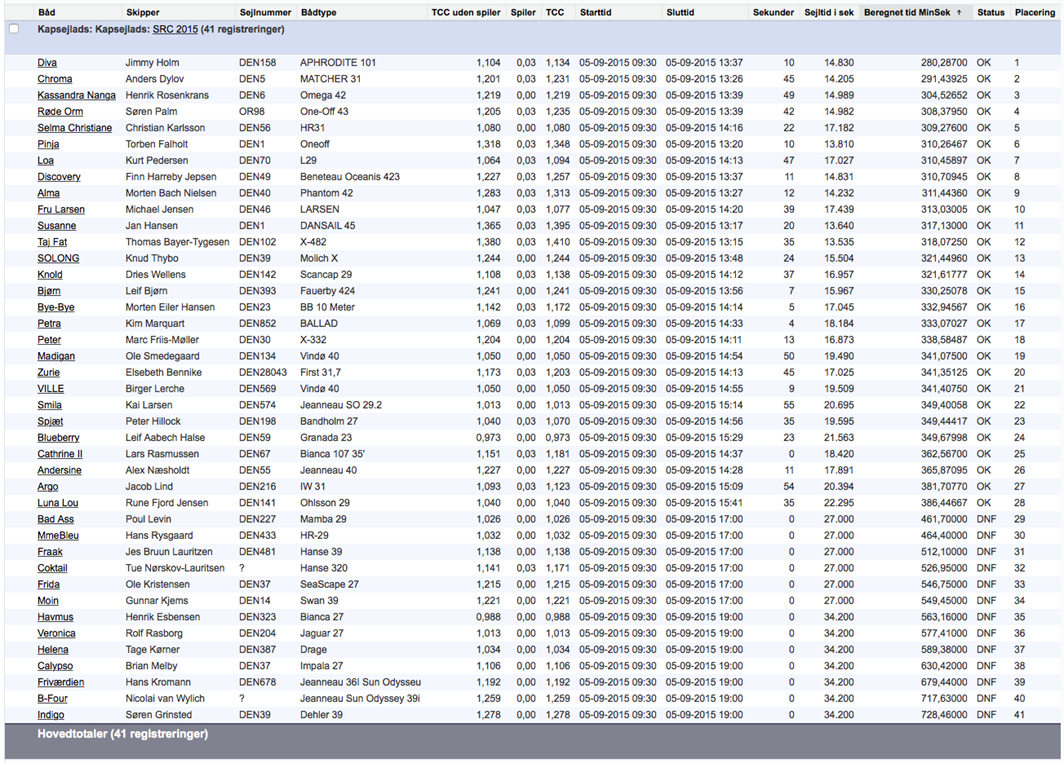Sort by the Status column header
Image resolution: width=1064 pixels, height=763 pixels.
[991, 12]
